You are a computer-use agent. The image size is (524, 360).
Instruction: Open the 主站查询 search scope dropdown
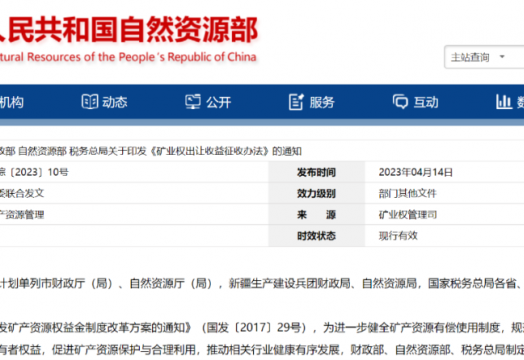(x=484, y=57)
